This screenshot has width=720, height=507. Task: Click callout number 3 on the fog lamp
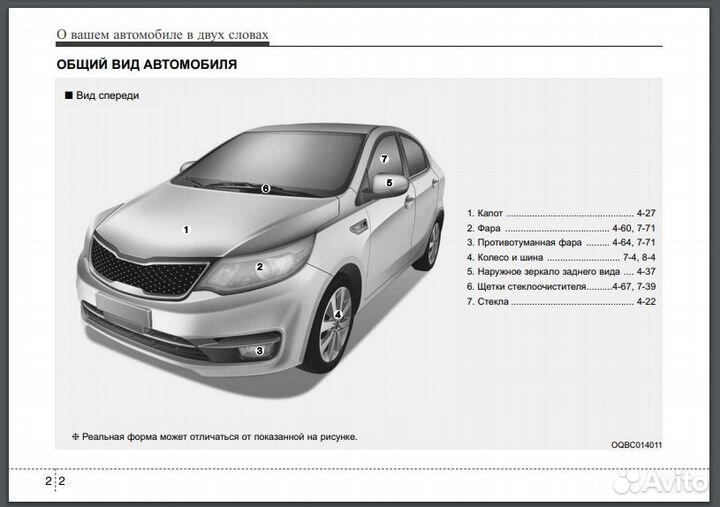259,350
